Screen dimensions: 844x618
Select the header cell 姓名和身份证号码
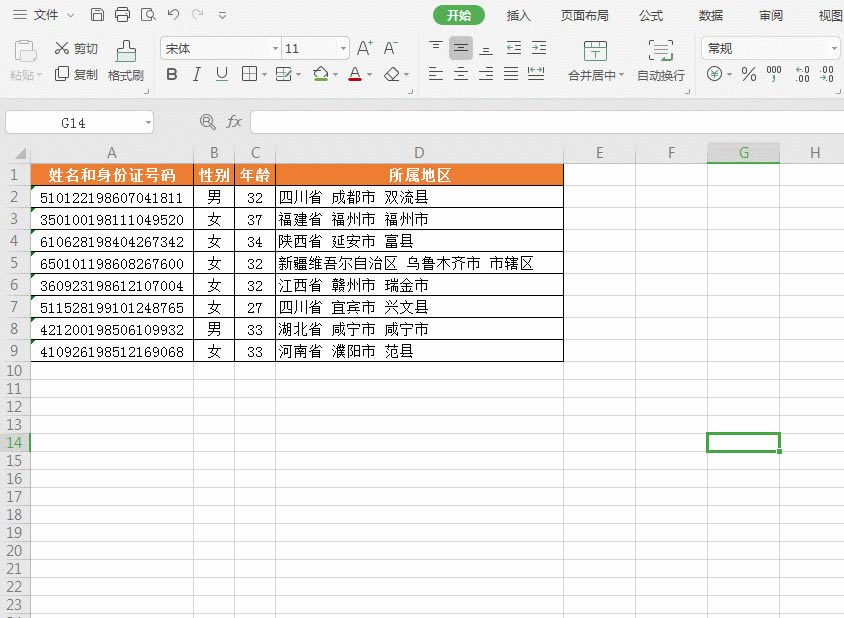(112, 175)
